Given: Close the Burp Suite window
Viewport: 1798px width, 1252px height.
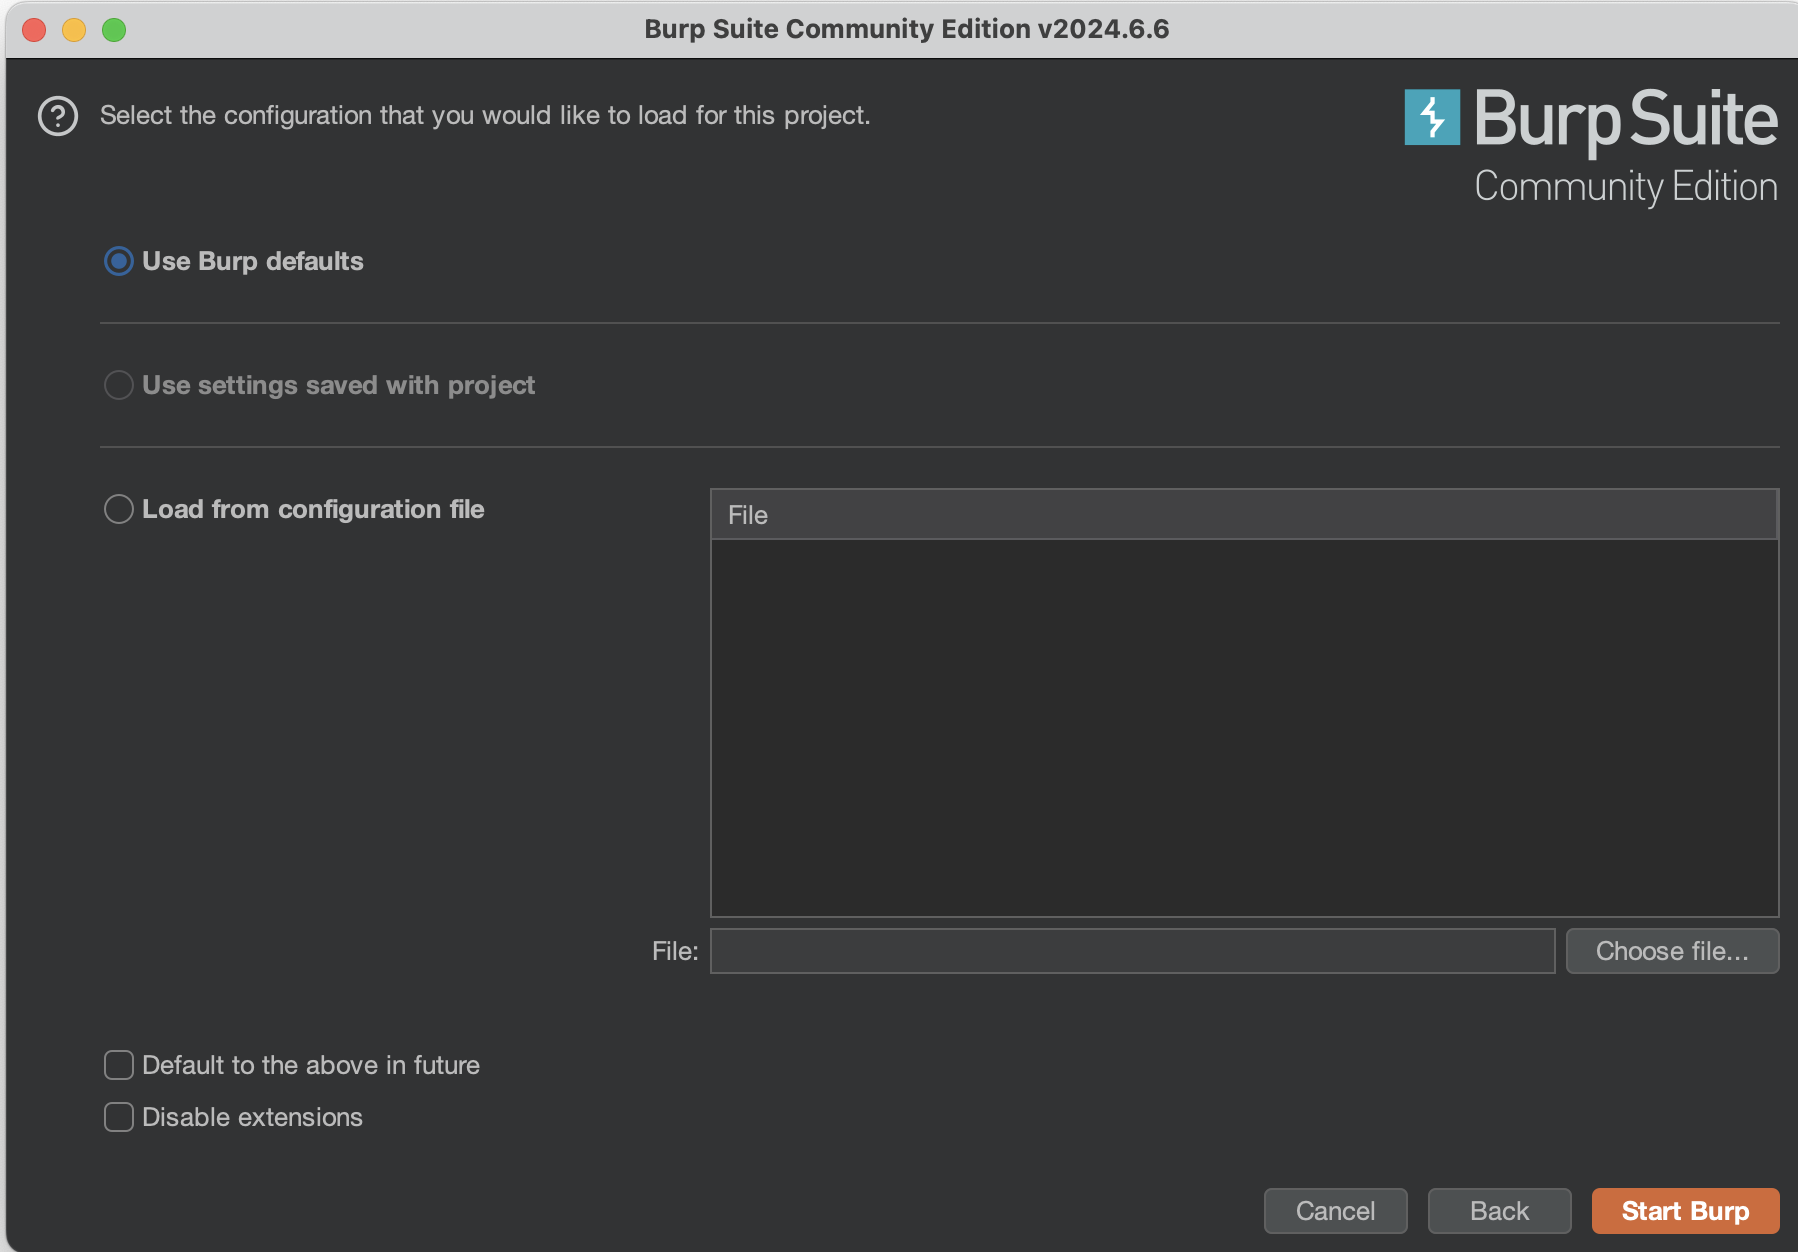Looking at the screenshot, I should [x=34, y=30].
